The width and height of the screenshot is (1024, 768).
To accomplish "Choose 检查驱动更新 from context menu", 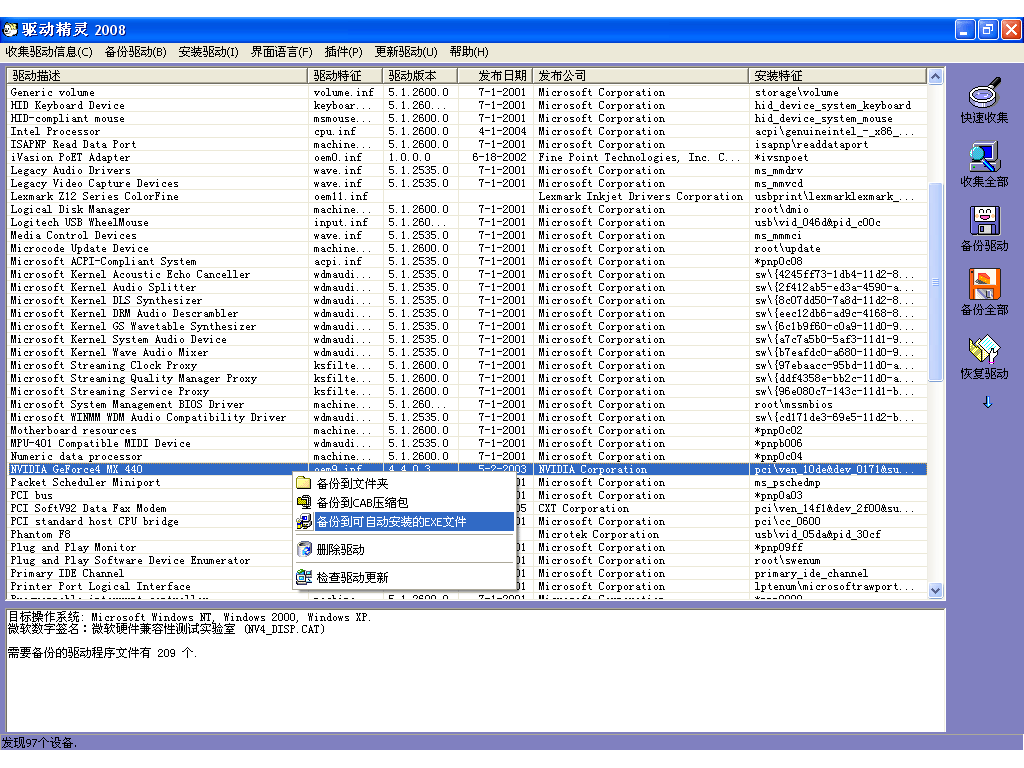I will point(404,577).
